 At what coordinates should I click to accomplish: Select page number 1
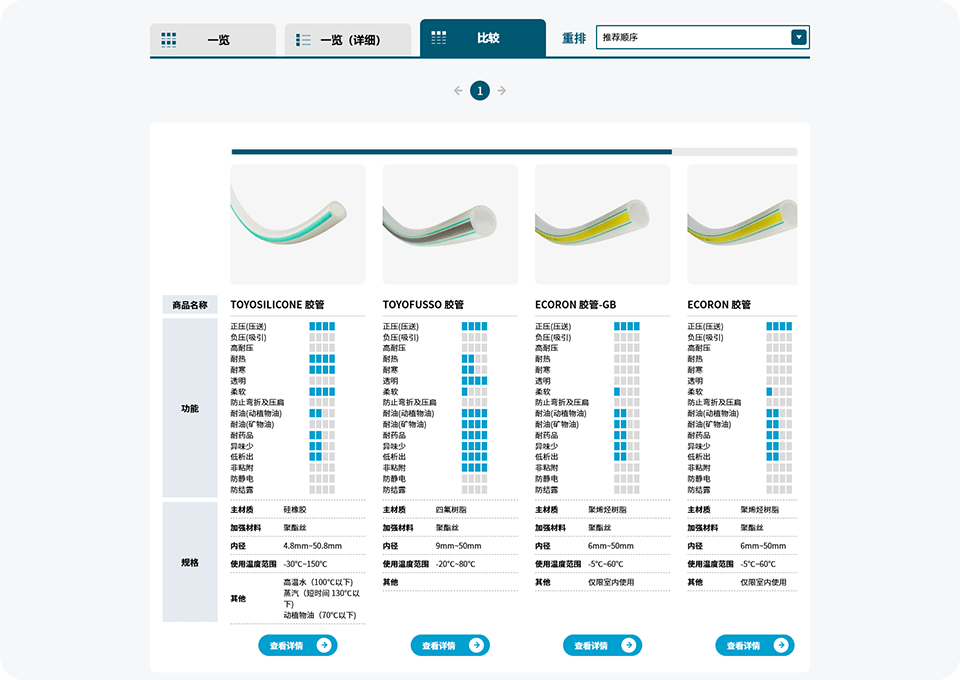point(480,91)
